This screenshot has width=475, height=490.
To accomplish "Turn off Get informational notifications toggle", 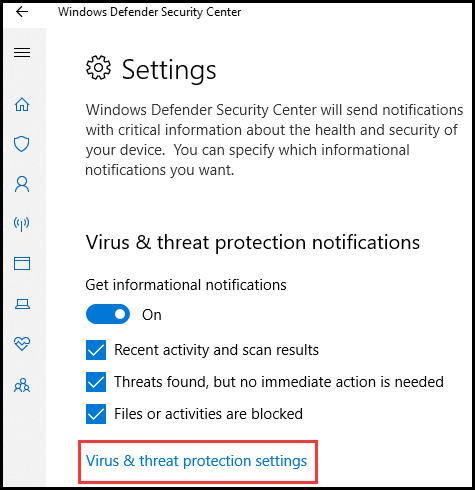I will [108, 314].
